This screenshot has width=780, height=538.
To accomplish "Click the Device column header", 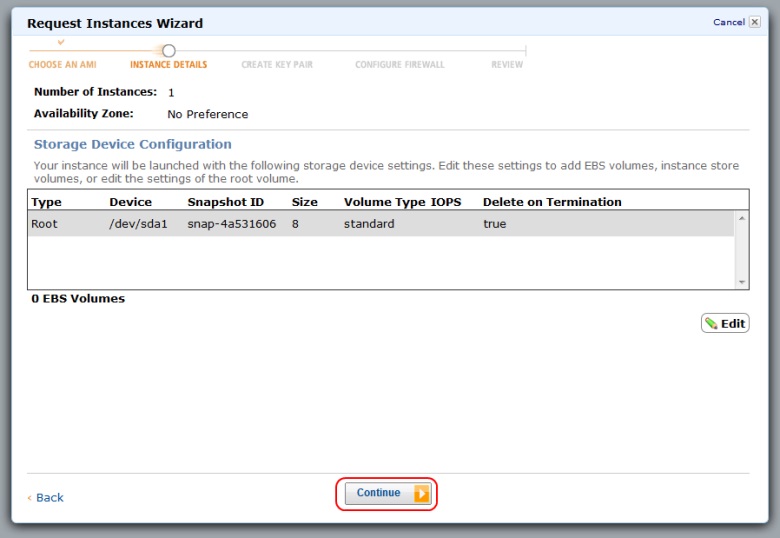I will (x=130, y=202).
